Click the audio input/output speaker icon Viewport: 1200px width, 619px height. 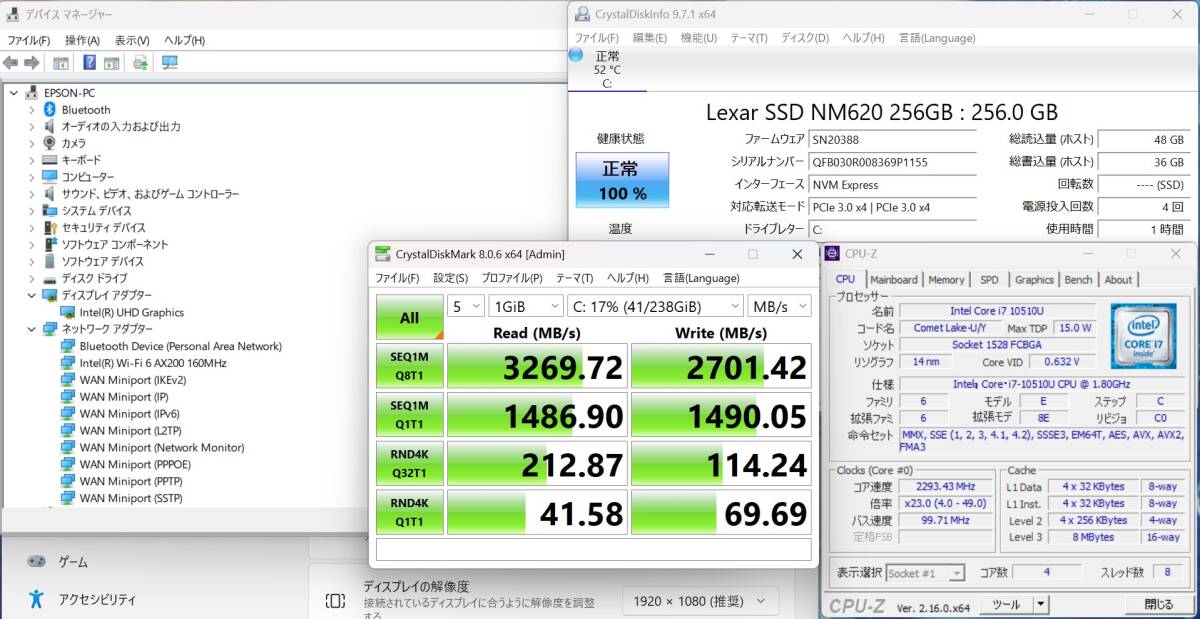[49, 127]
